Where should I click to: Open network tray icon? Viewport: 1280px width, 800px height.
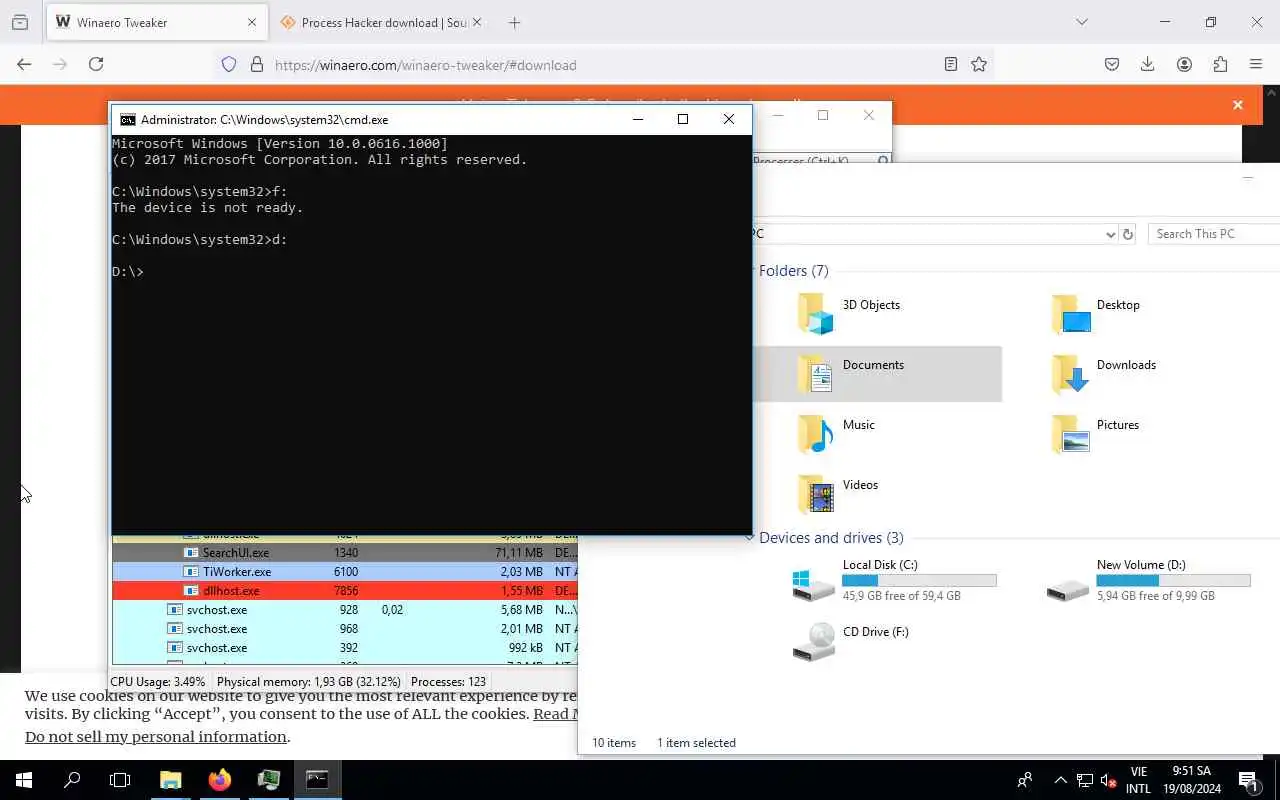tap(1084, 780)
